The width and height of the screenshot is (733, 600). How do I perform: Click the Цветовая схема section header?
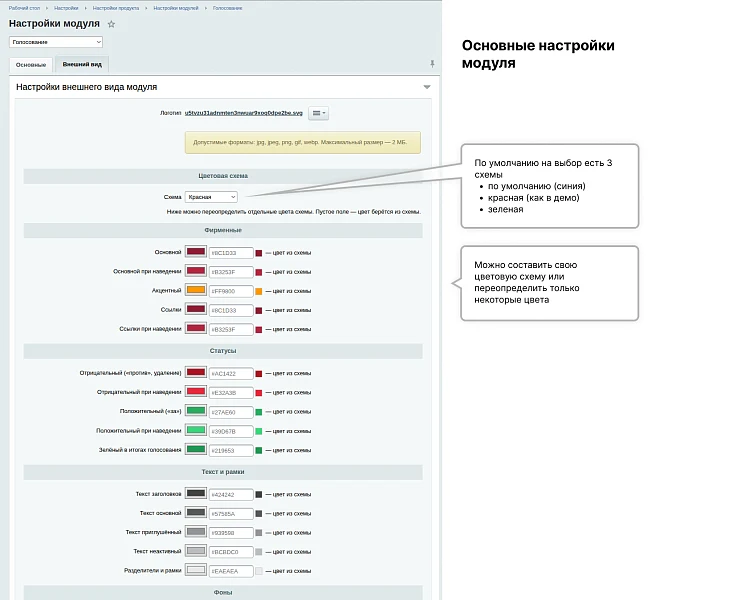tap(223, 176)
